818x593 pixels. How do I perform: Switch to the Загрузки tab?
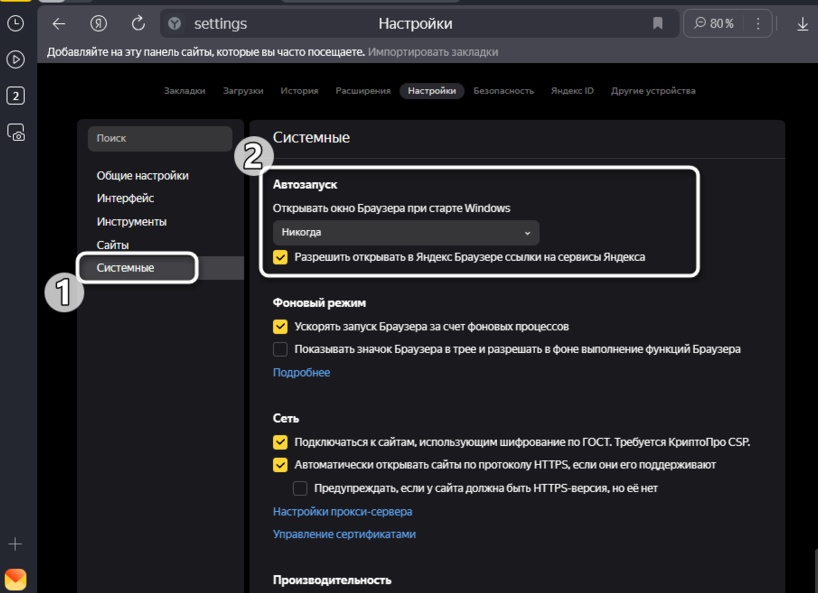pyautogui.click(x=243, y=91)
